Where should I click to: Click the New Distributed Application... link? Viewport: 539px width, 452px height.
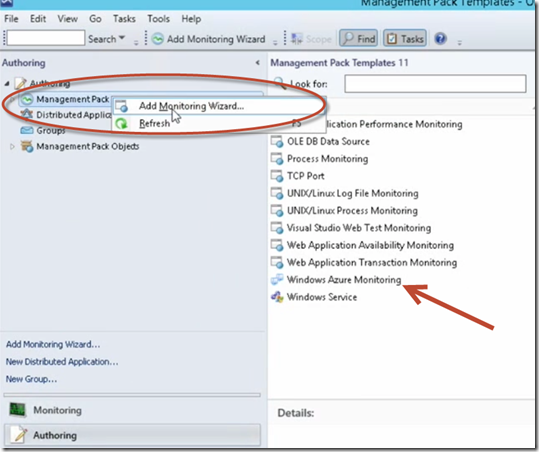(x=62, y=362)
